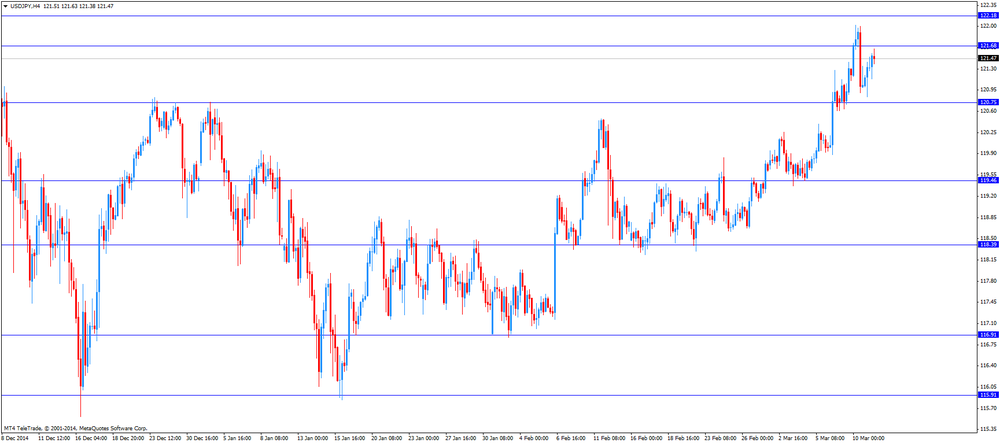Click the current price label 121.47
The image size is (1000, 443).
[x=988, y=58]
